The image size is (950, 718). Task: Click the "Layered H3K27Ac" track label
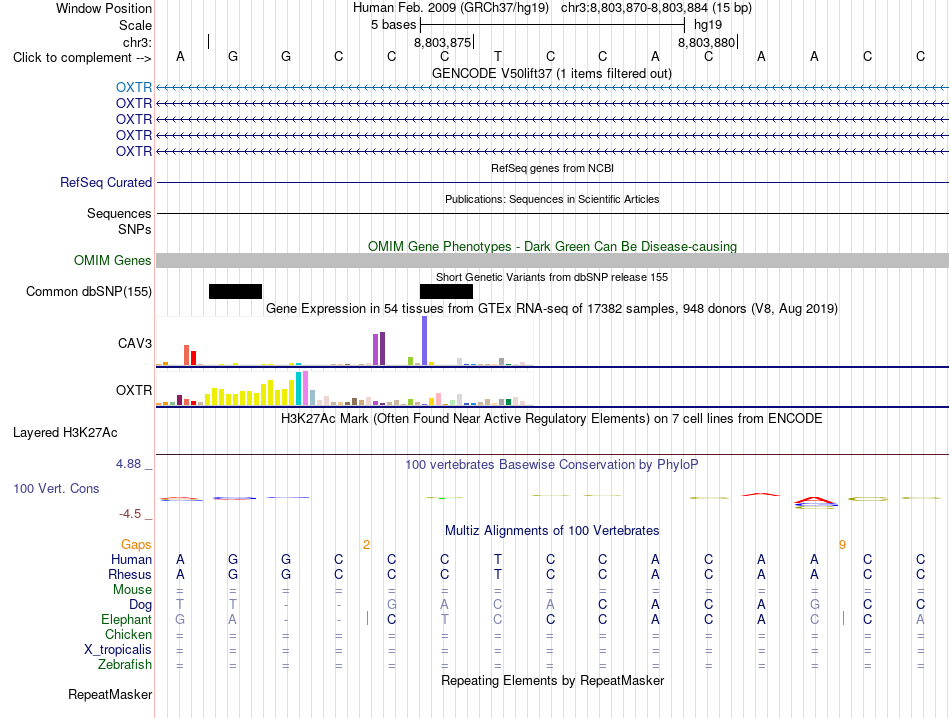tap(65, 433)
